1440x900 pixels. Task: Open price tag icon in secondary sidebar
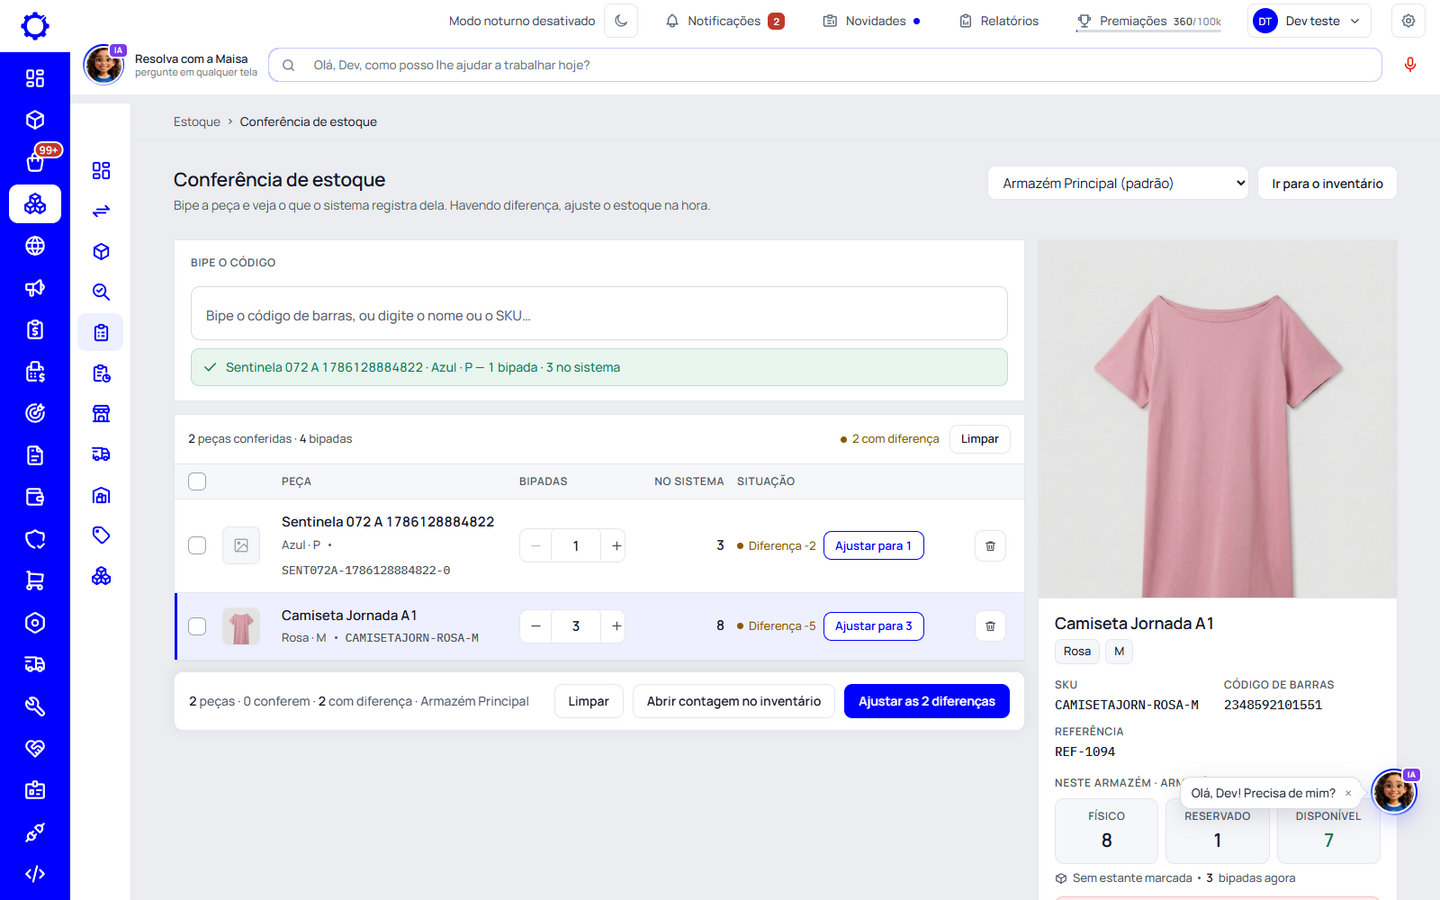(x=101, y=535)
